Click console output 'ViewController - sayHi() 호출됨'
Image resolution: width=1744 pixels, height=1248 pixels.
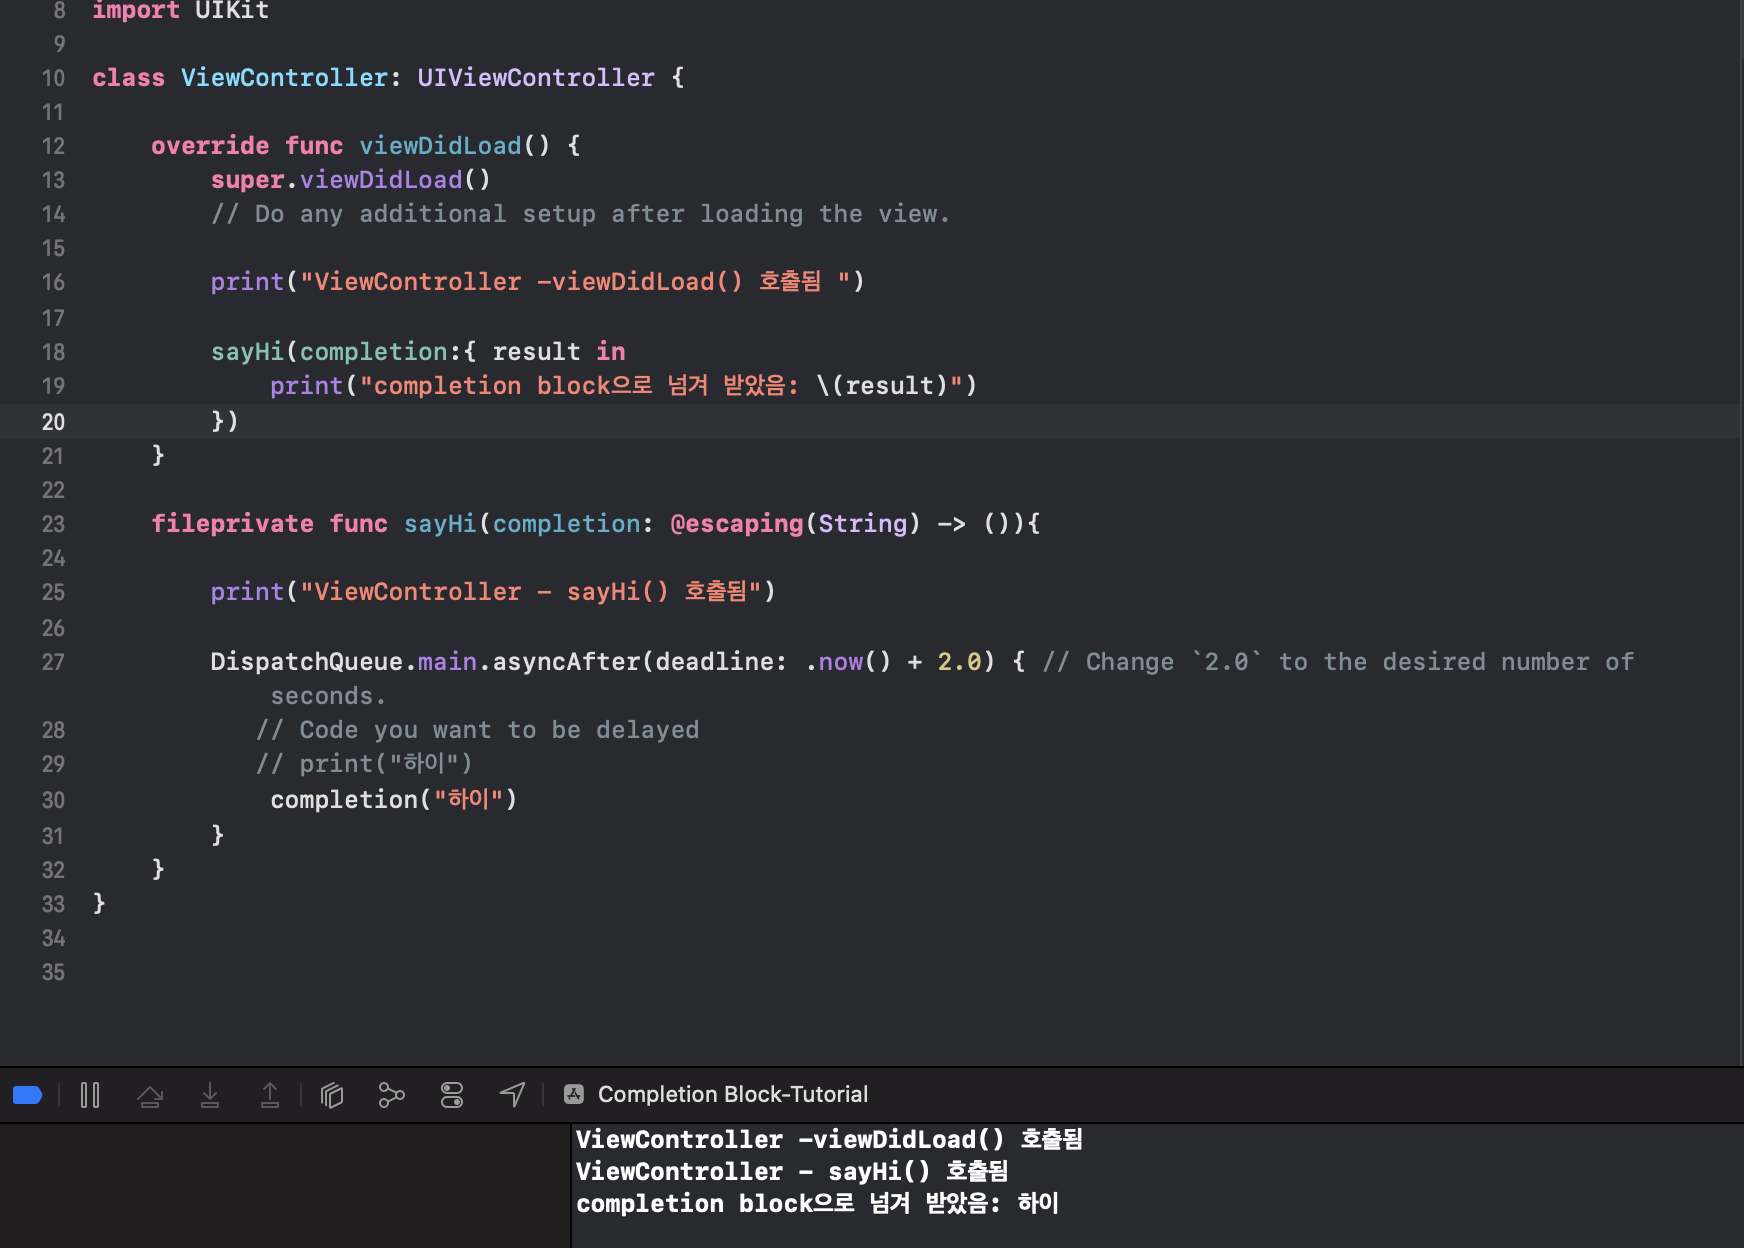click(x=792, y=1172)
